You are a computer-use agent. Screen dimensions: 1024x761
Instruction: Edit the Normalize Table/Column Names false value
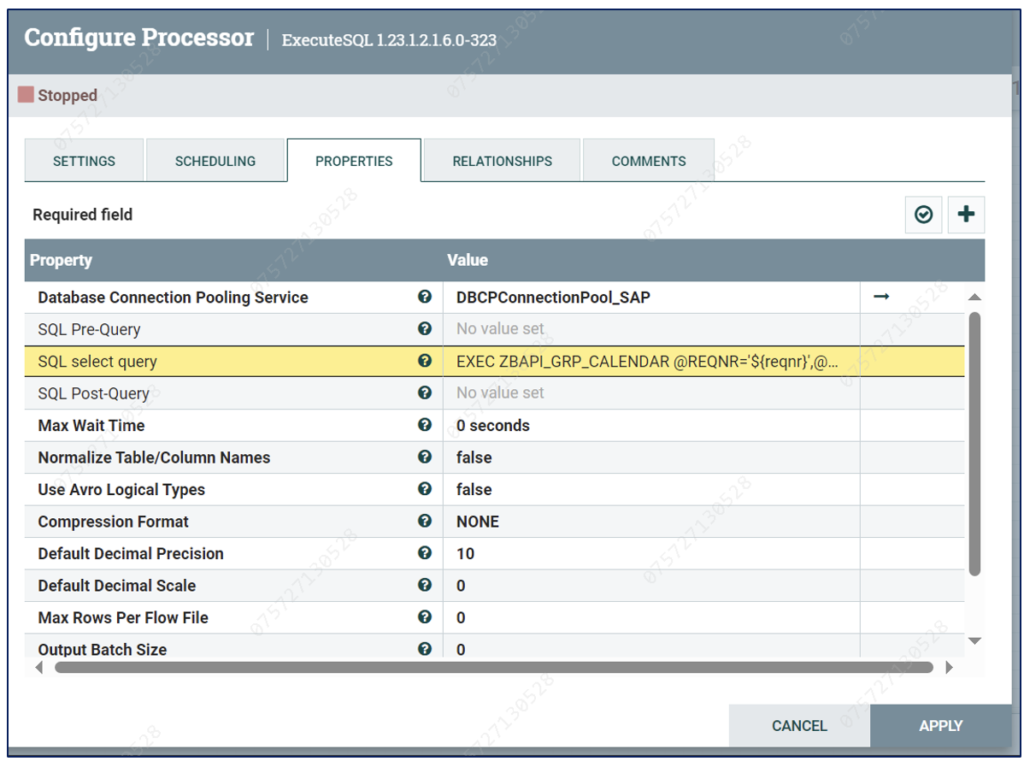point(651,457)
